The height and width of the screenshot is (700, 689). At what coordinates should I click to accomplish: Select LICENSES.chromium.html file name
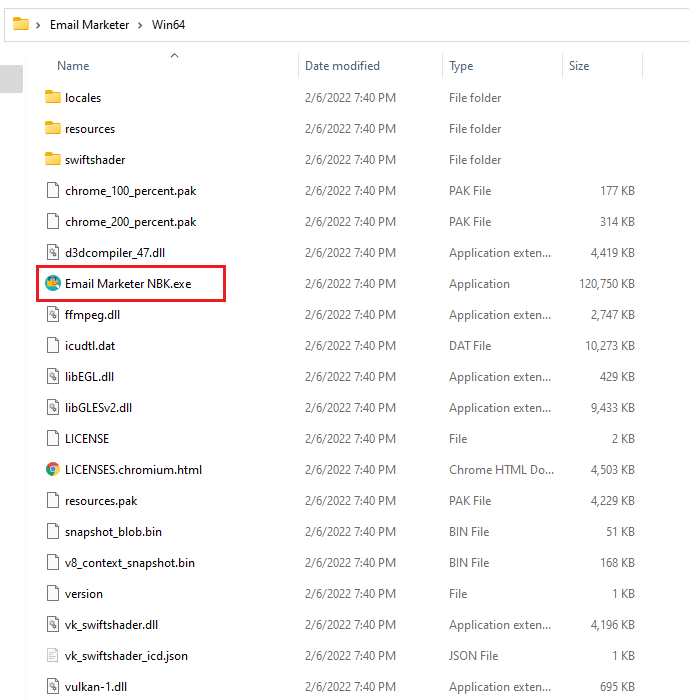133,470
